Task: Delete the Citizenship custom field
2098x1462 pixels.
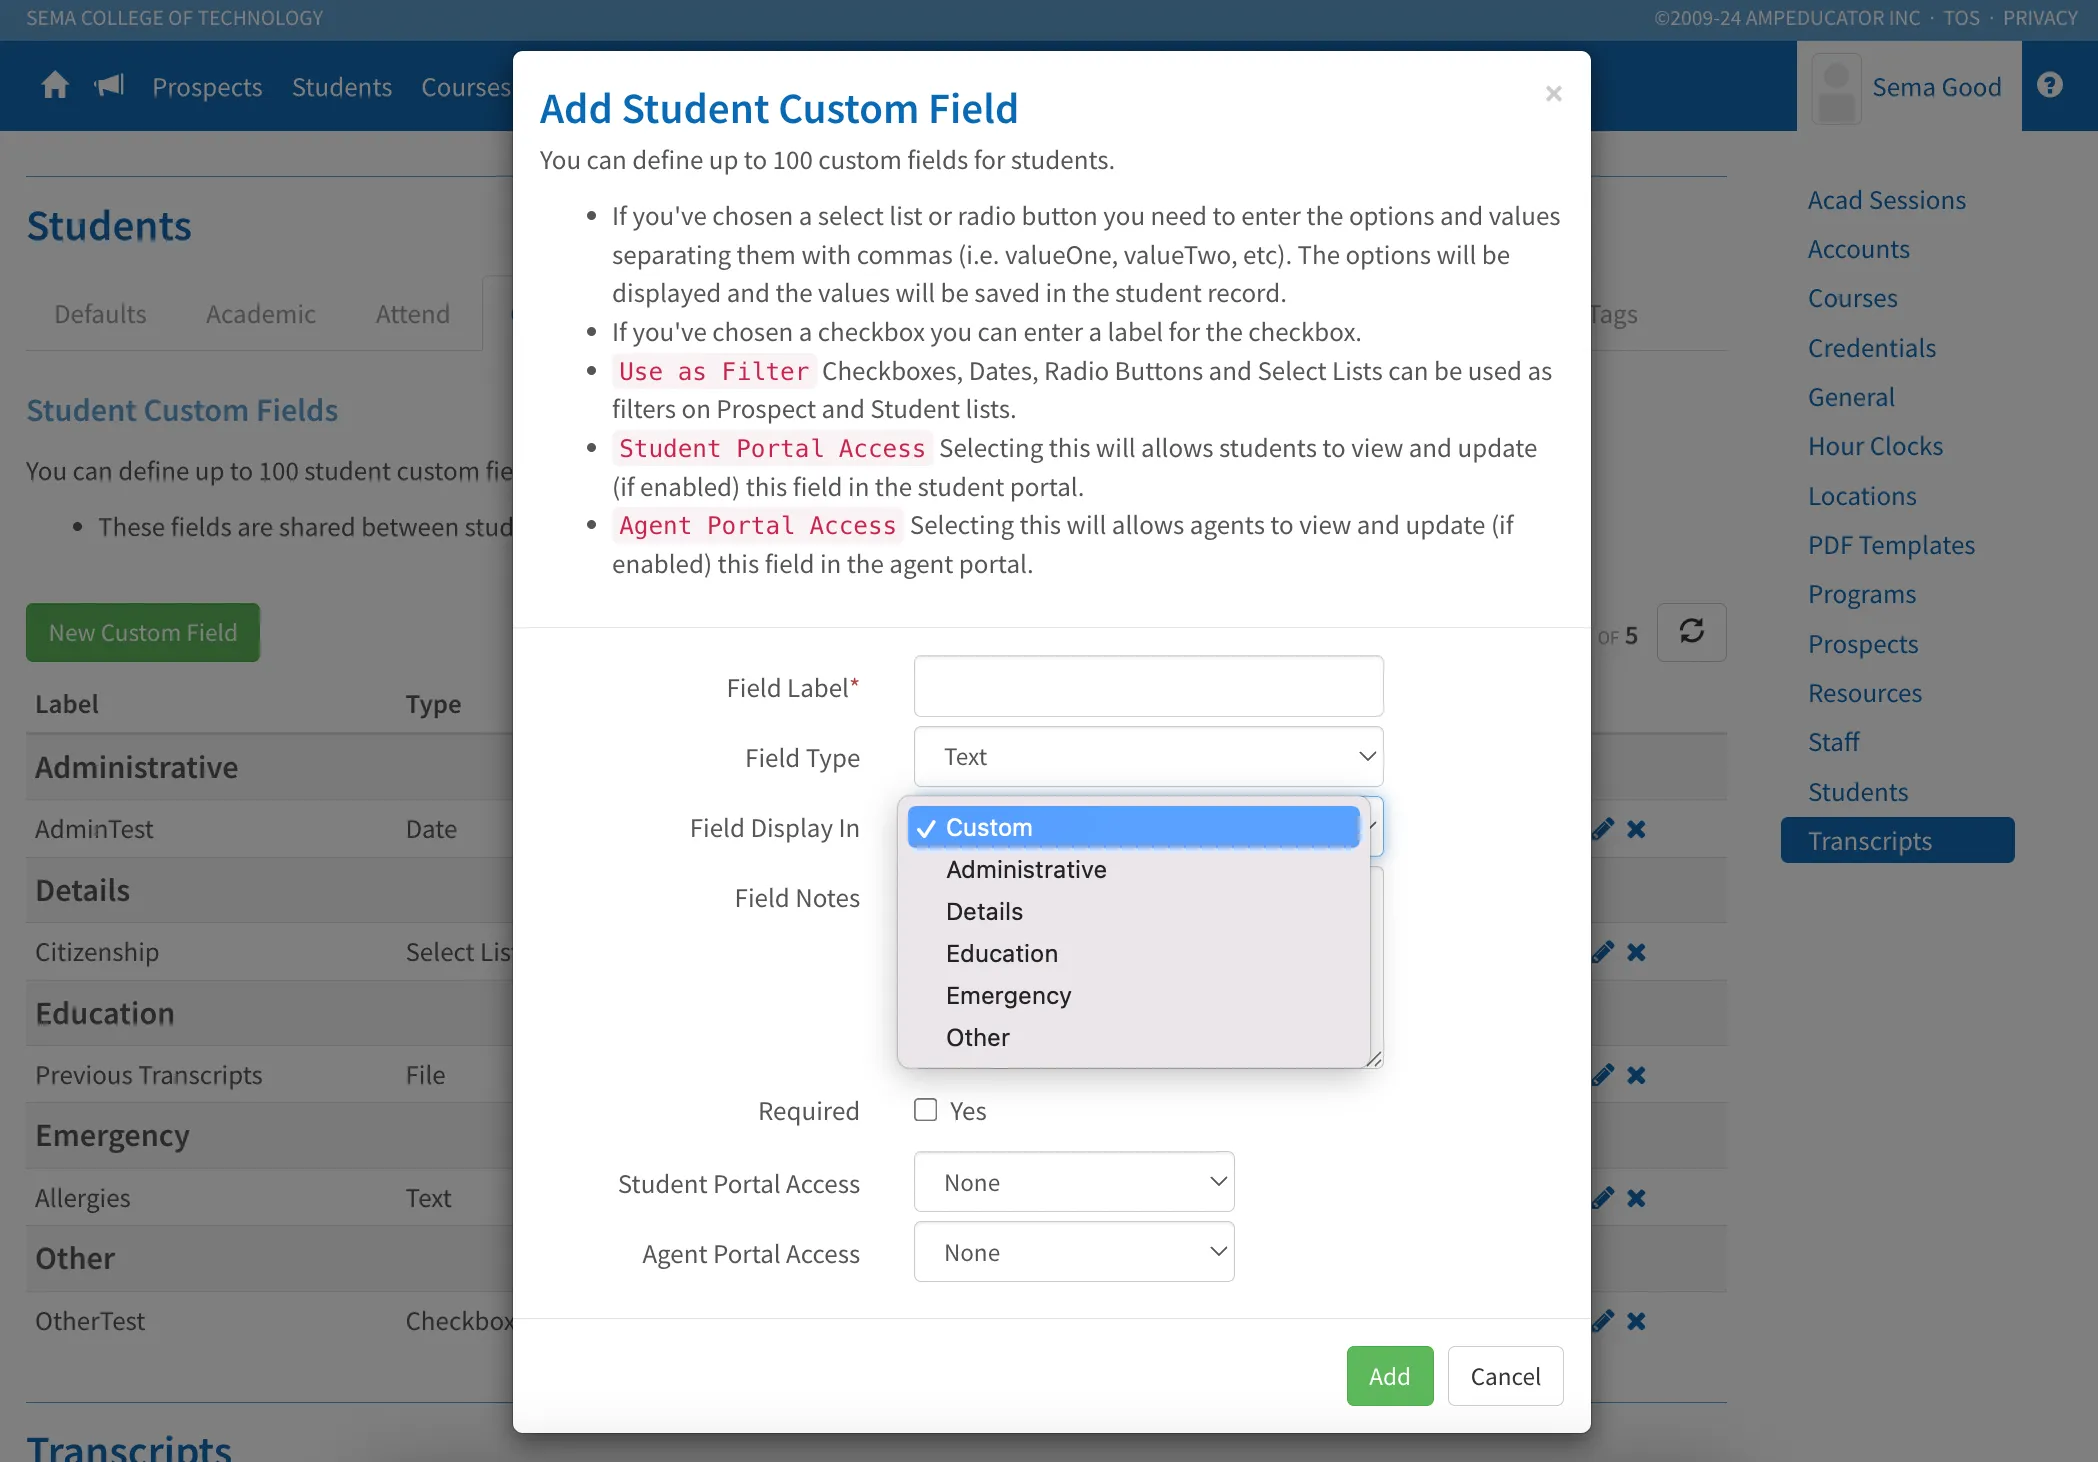Action: point(1636,952)
